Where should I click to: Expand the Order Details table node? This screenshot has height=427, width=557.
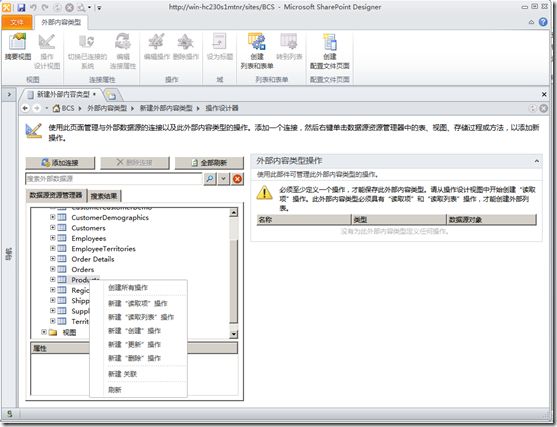pos(52,258)
